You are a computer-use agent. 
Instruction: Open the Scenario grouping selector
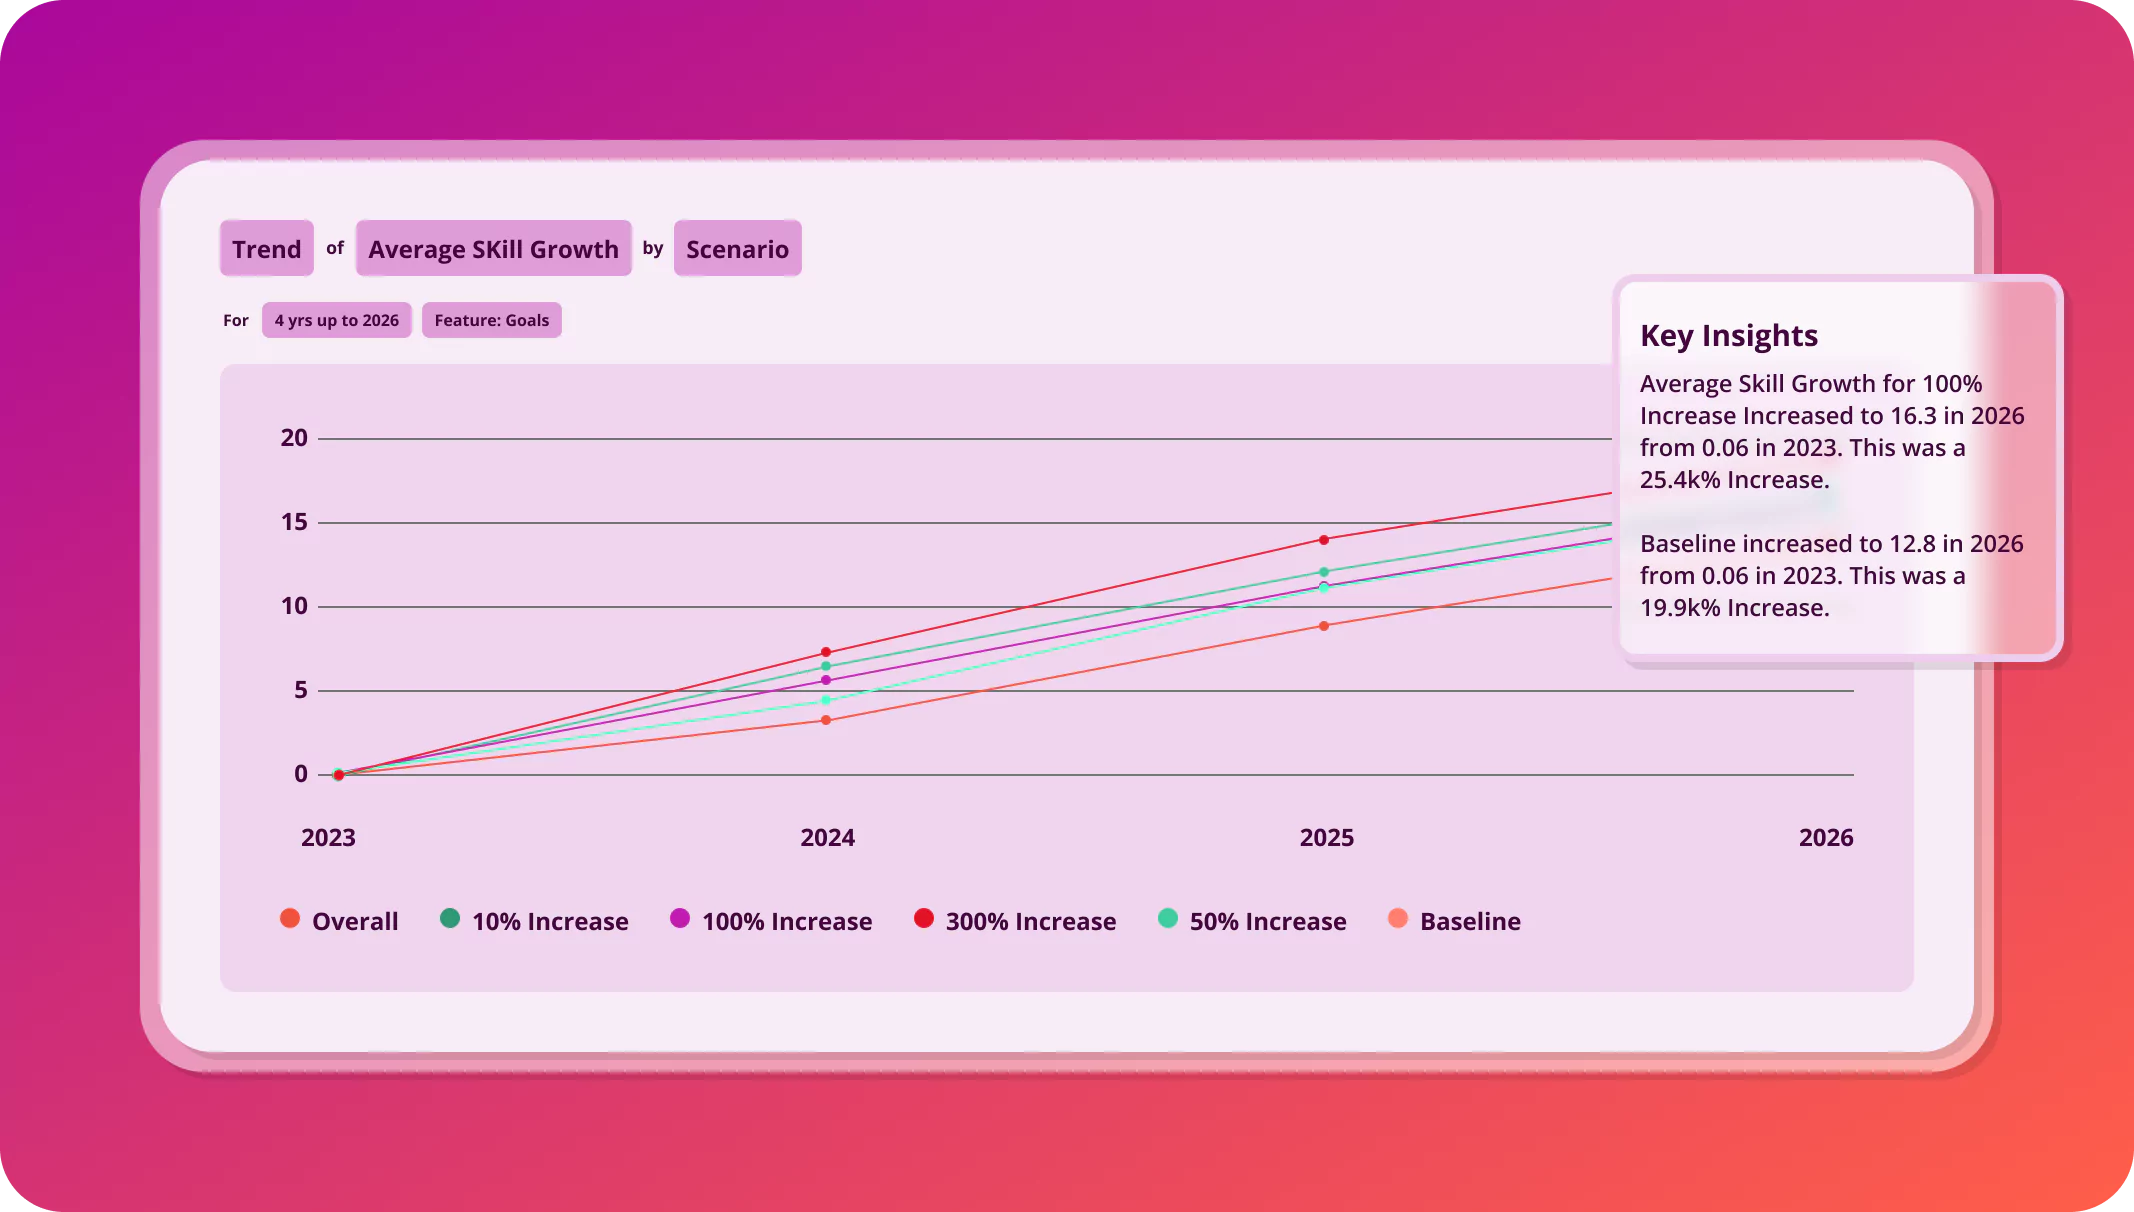point(737,249)
